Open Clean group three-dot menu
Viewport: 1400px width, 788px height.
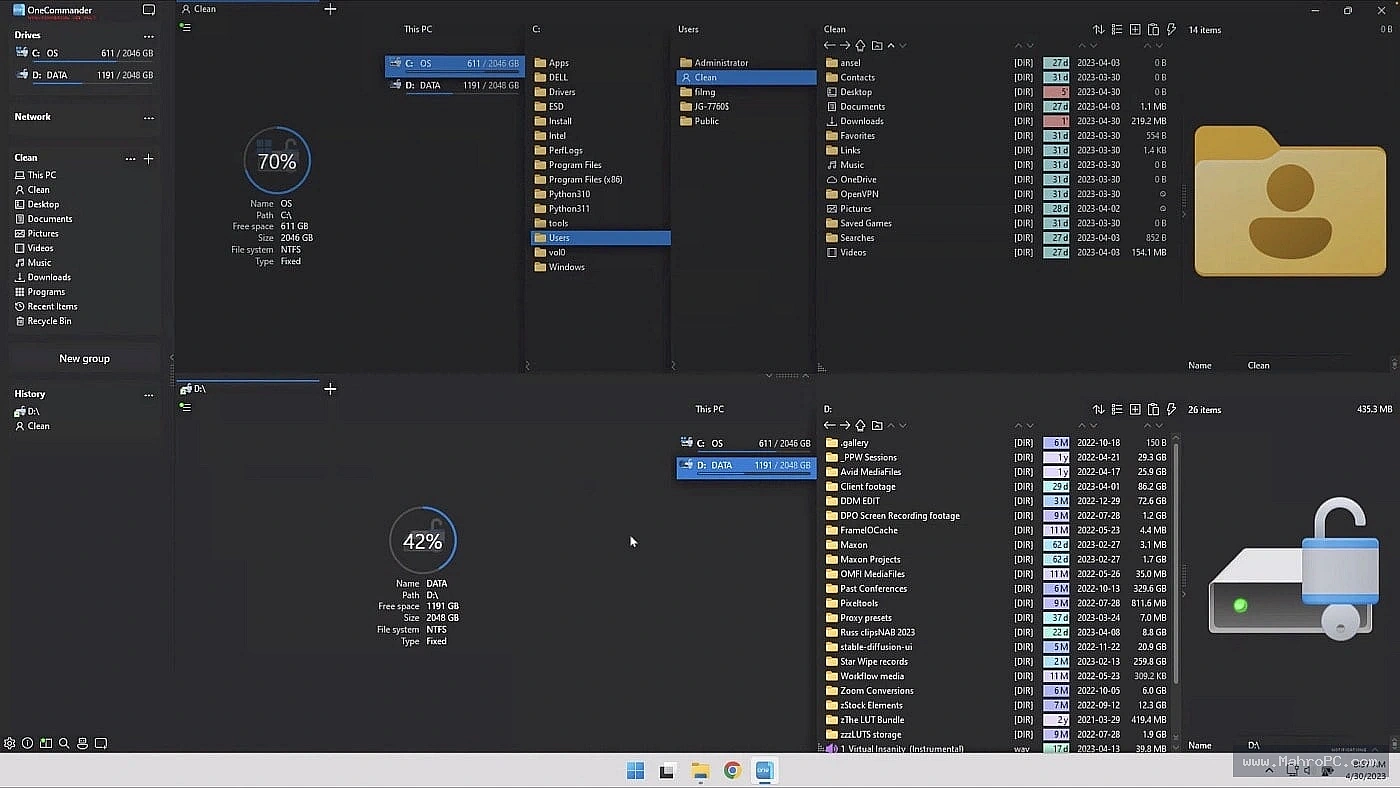point(130,158)
